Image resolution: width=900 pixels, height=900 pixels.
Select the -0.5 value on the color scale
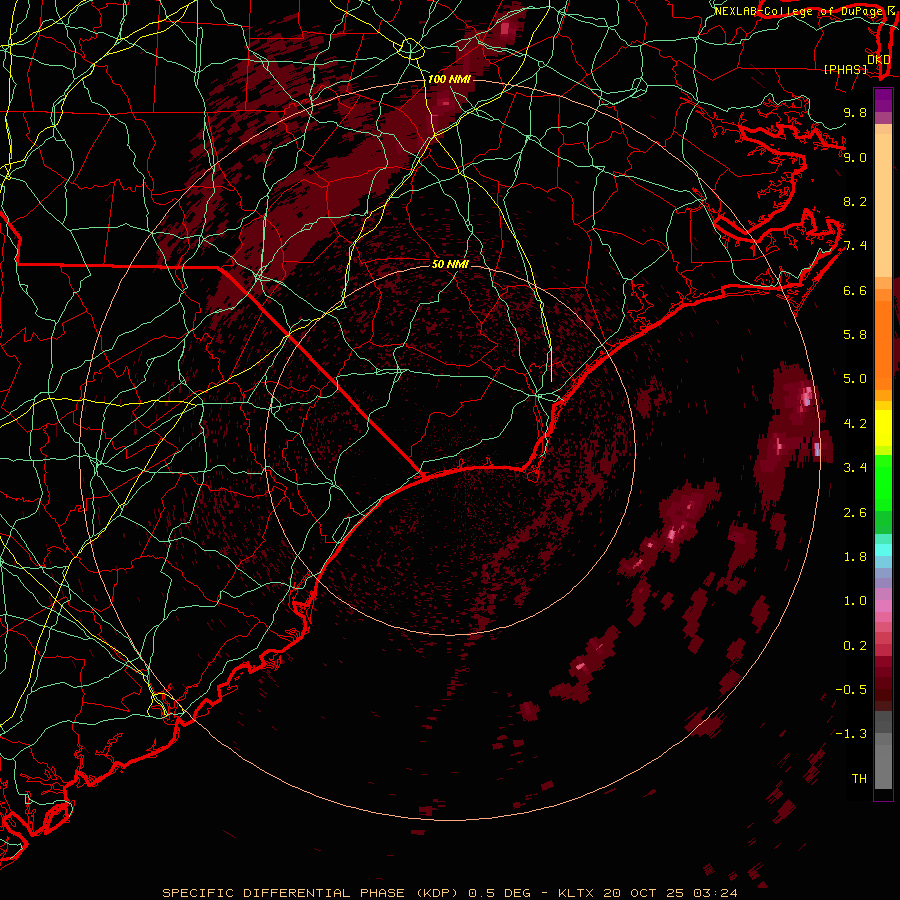click(x=851, y=690)
